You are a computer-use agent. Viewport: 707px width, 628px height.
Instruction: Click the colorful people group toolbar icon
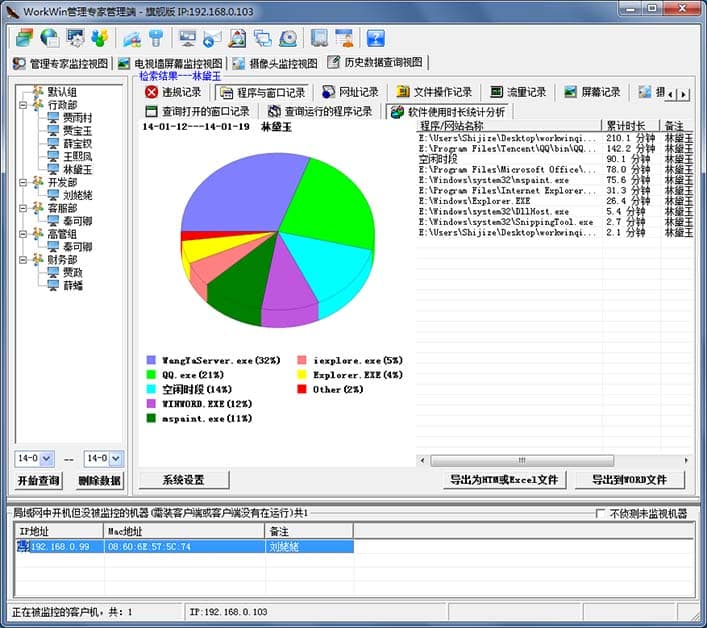pyautogui.click(x=100, y=38)
